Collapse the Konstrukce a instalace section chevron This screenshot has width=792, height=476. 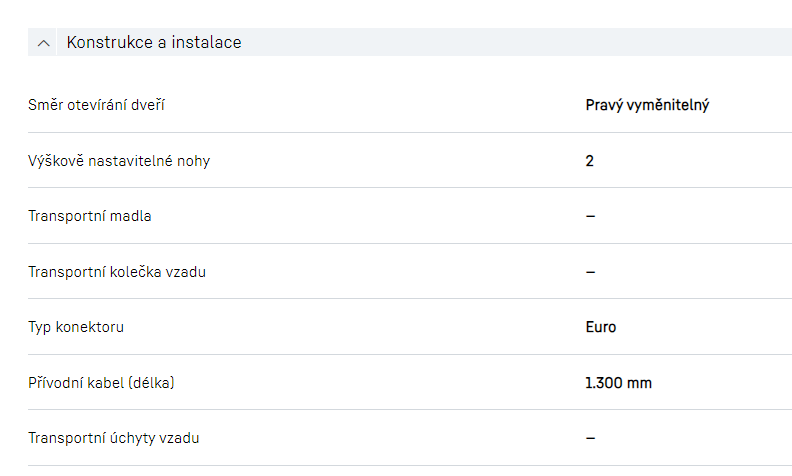pos(43,43)
